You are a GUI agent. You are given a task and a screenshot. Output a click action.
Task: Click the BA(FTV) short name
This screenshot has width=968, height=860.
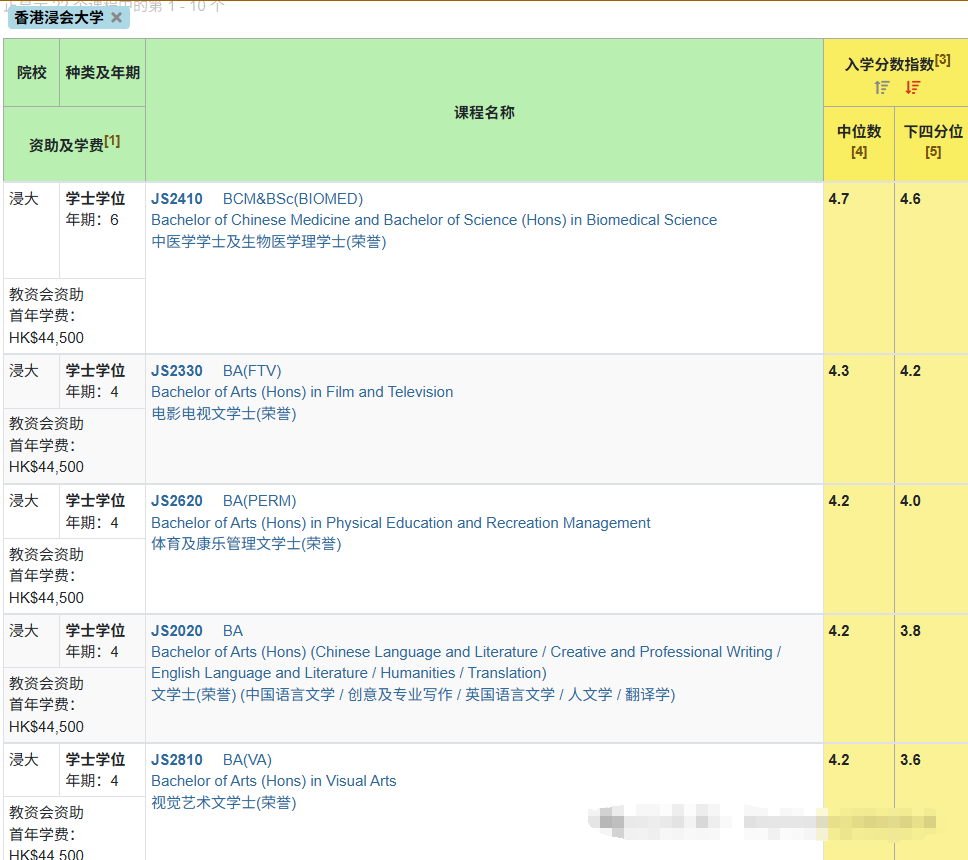(252, 371)
